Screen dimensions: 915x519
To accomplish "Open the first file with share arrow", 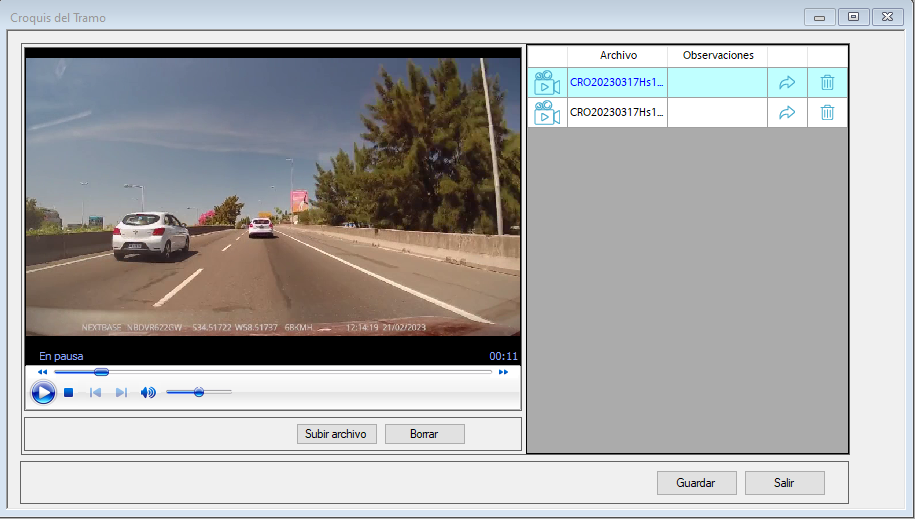I will 787,82.
